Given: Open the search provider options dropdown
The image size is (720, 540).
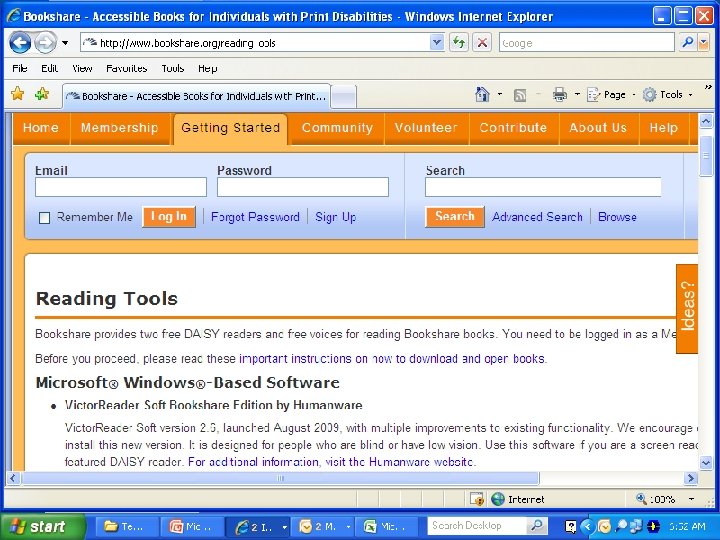Looking at the screenshot, I should (x=703, y=43).
